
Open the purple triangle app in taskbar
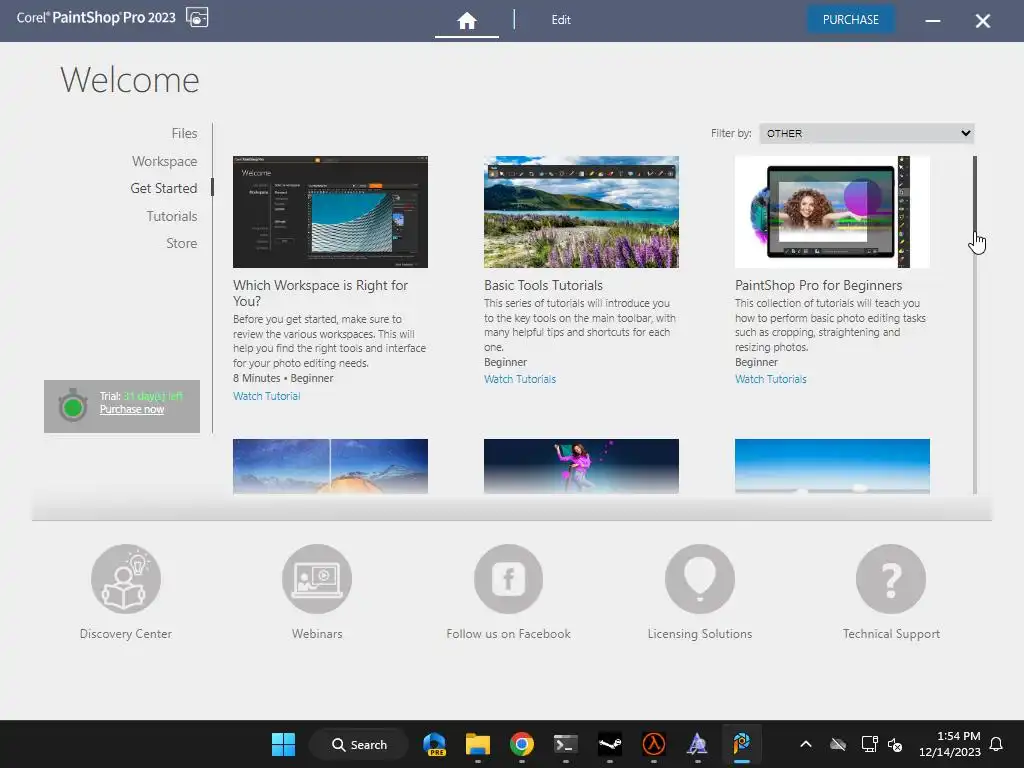[697, 744]
